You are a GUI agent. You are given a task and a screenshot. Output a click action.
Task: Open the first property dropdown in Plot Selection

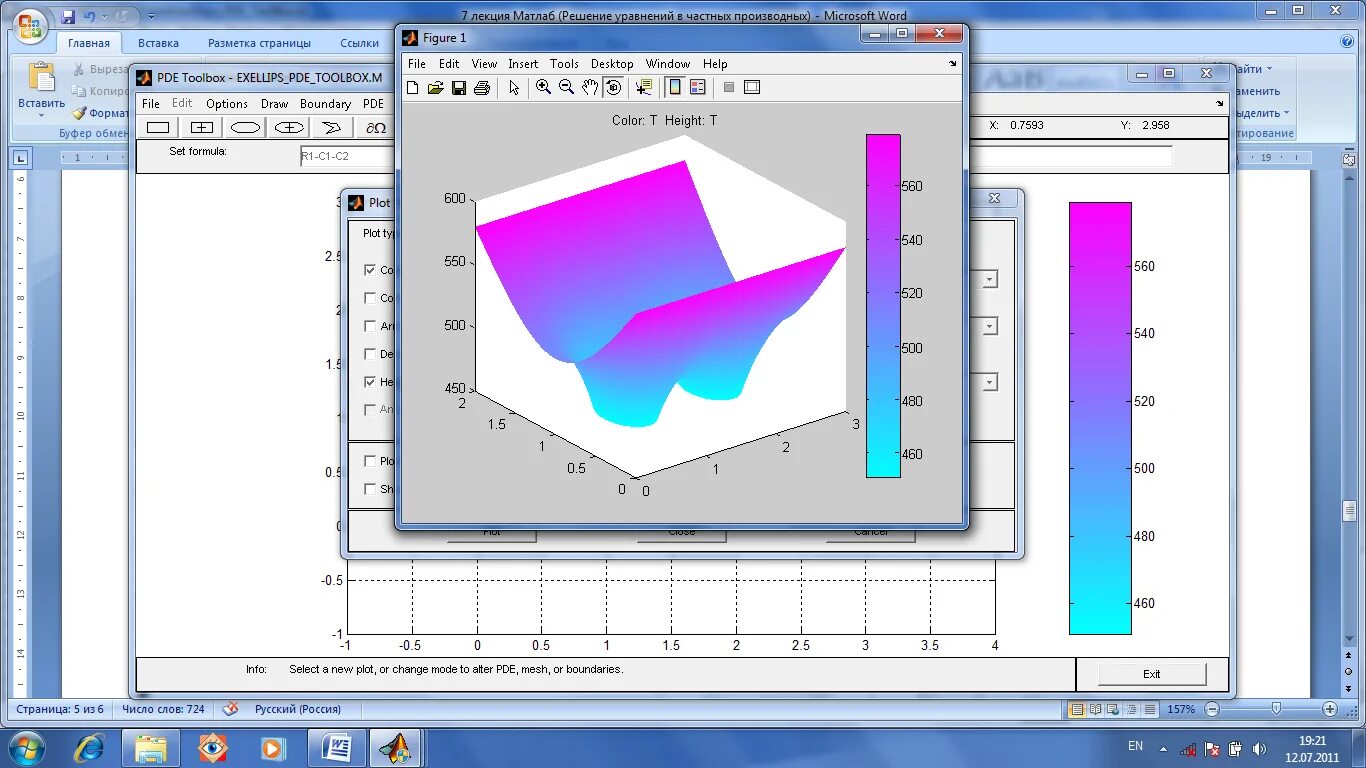click(987, 279)
